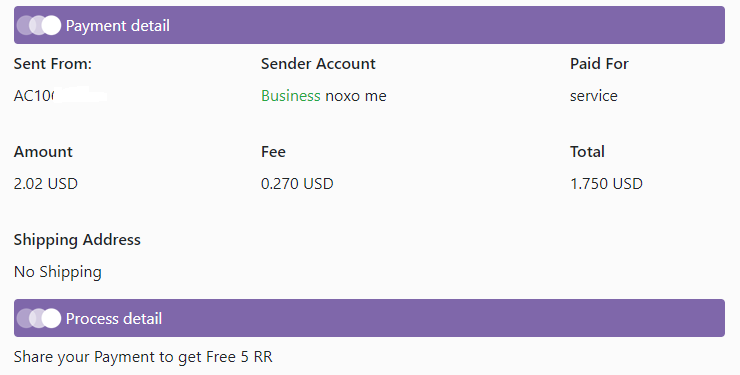This screenshot has height=375, width=740.
Task: Click the service value under Paid For
Action: click(x=594, y=96)
